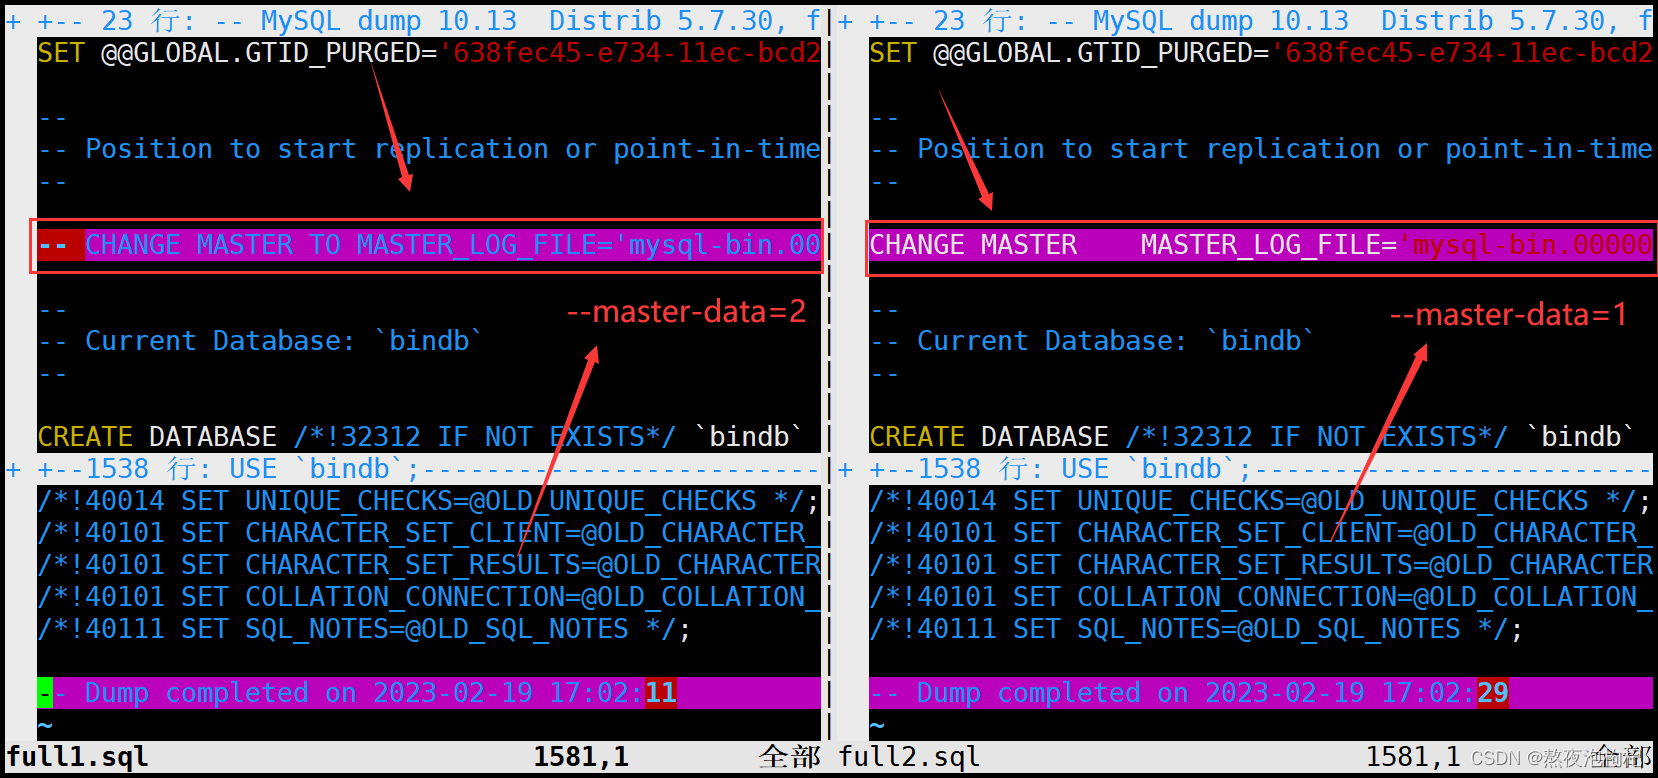This screenshot has height=778, width=1658.
Task: Click SET COLLATION_CONNECTION line in full1.sql
Action: tap(429, 597)
